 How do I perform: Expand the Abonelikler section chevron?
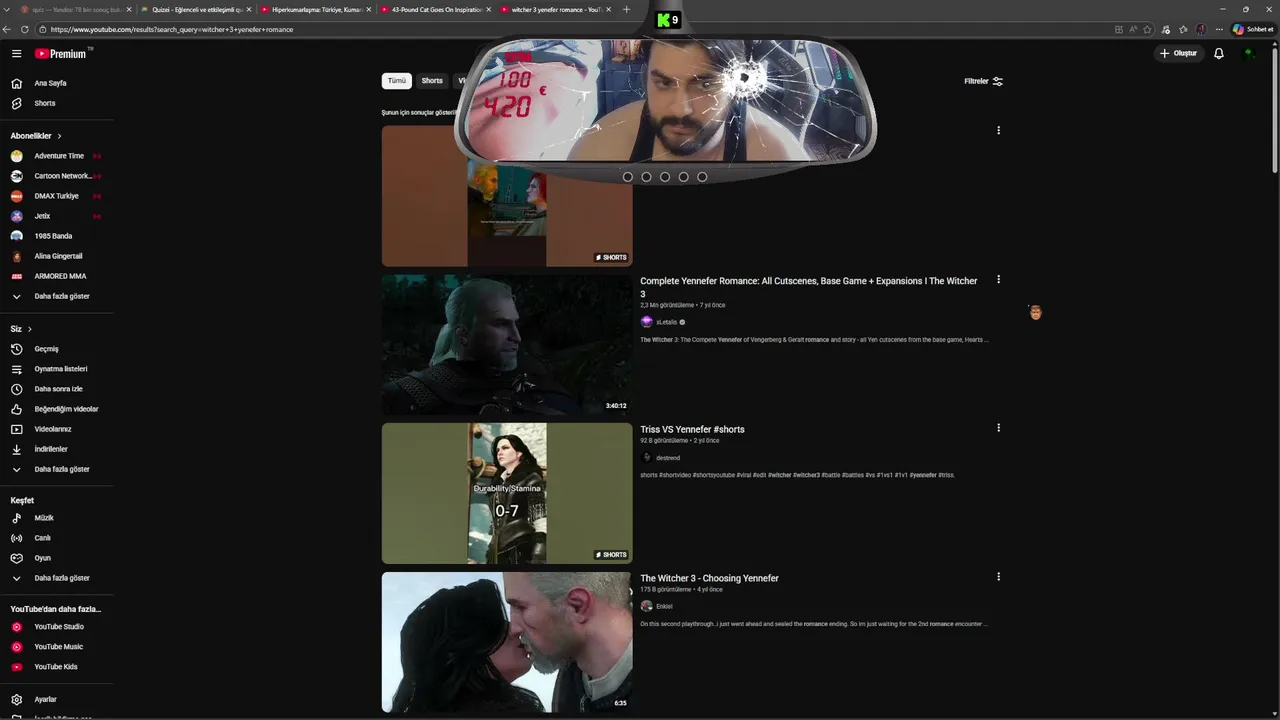tap(59, 136)
